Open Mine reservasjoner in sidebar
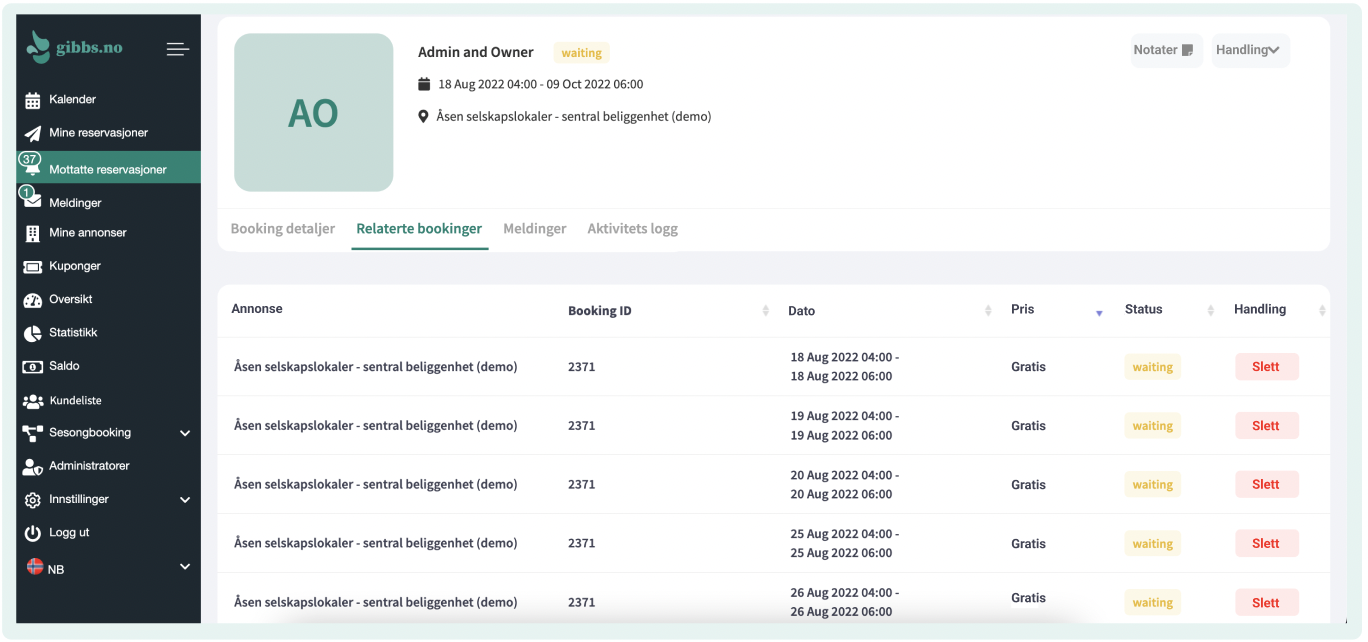The image size is (1368, 642). (98, 133)
